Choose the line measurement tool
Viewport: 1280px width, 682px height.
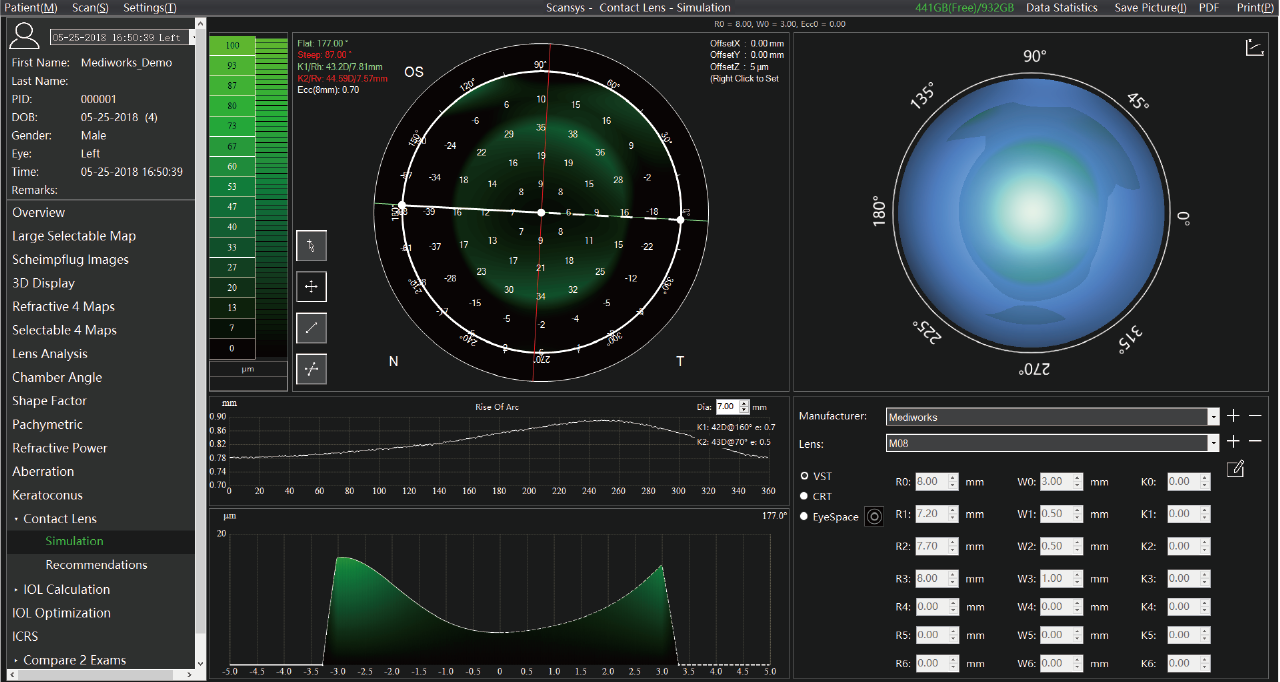click(x=311, y=328)
